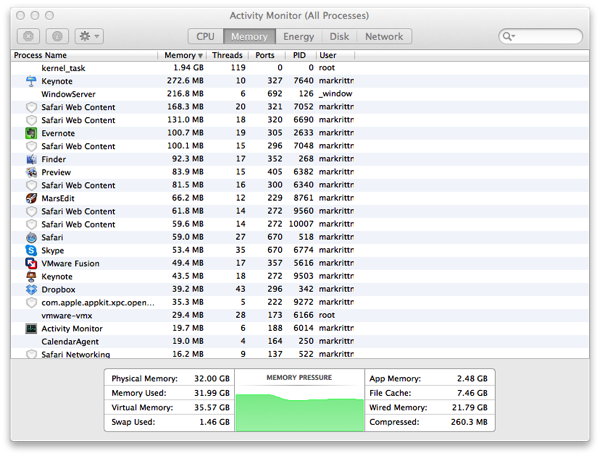
Task: Click the Safari Web Content shield icon with PID 9560
Action: pyautogui.click(x=31, y=211)
